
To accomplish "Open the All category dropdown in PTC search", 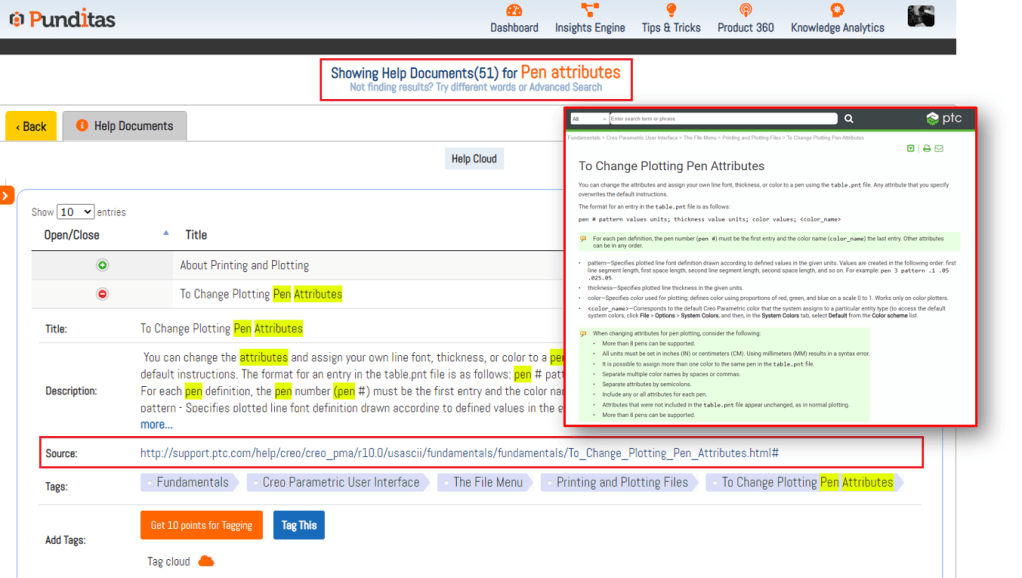I will (x=588, y=118).
